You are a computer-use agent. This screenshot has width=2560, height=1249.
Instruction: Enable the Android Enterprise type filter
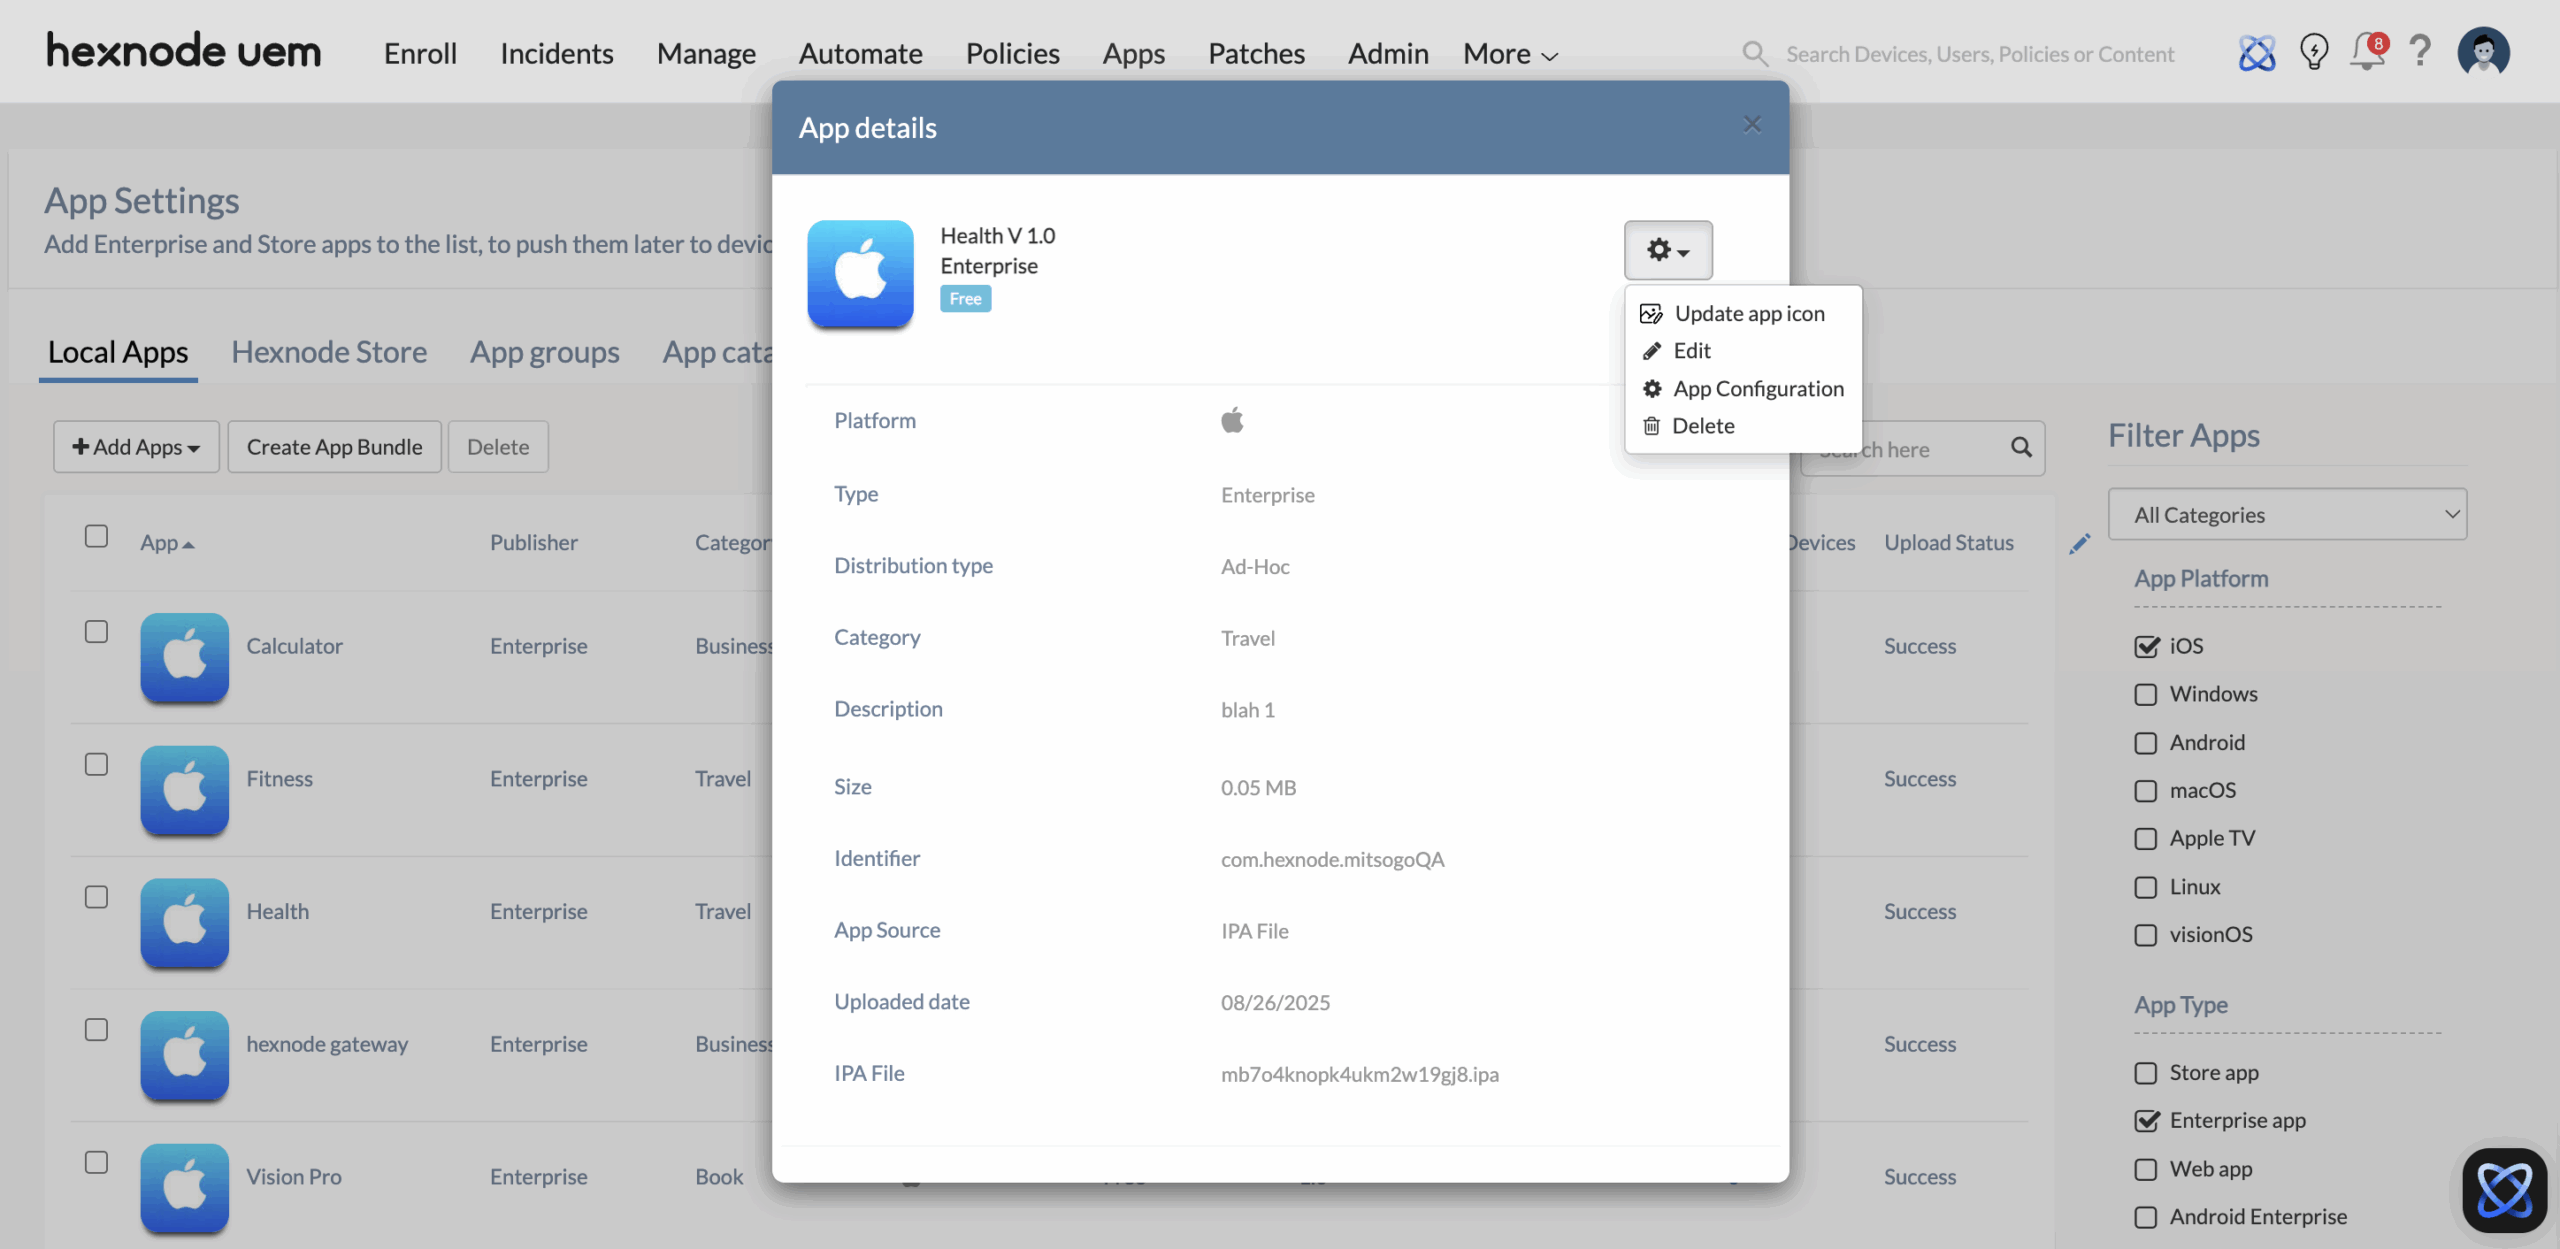[2146, 1217]
